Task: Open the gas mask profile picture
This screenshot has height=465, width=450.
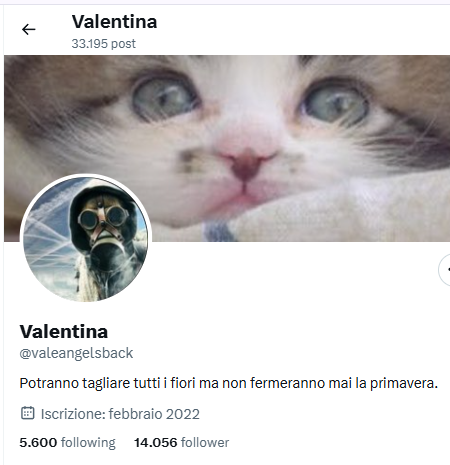Action: (86, 239)
